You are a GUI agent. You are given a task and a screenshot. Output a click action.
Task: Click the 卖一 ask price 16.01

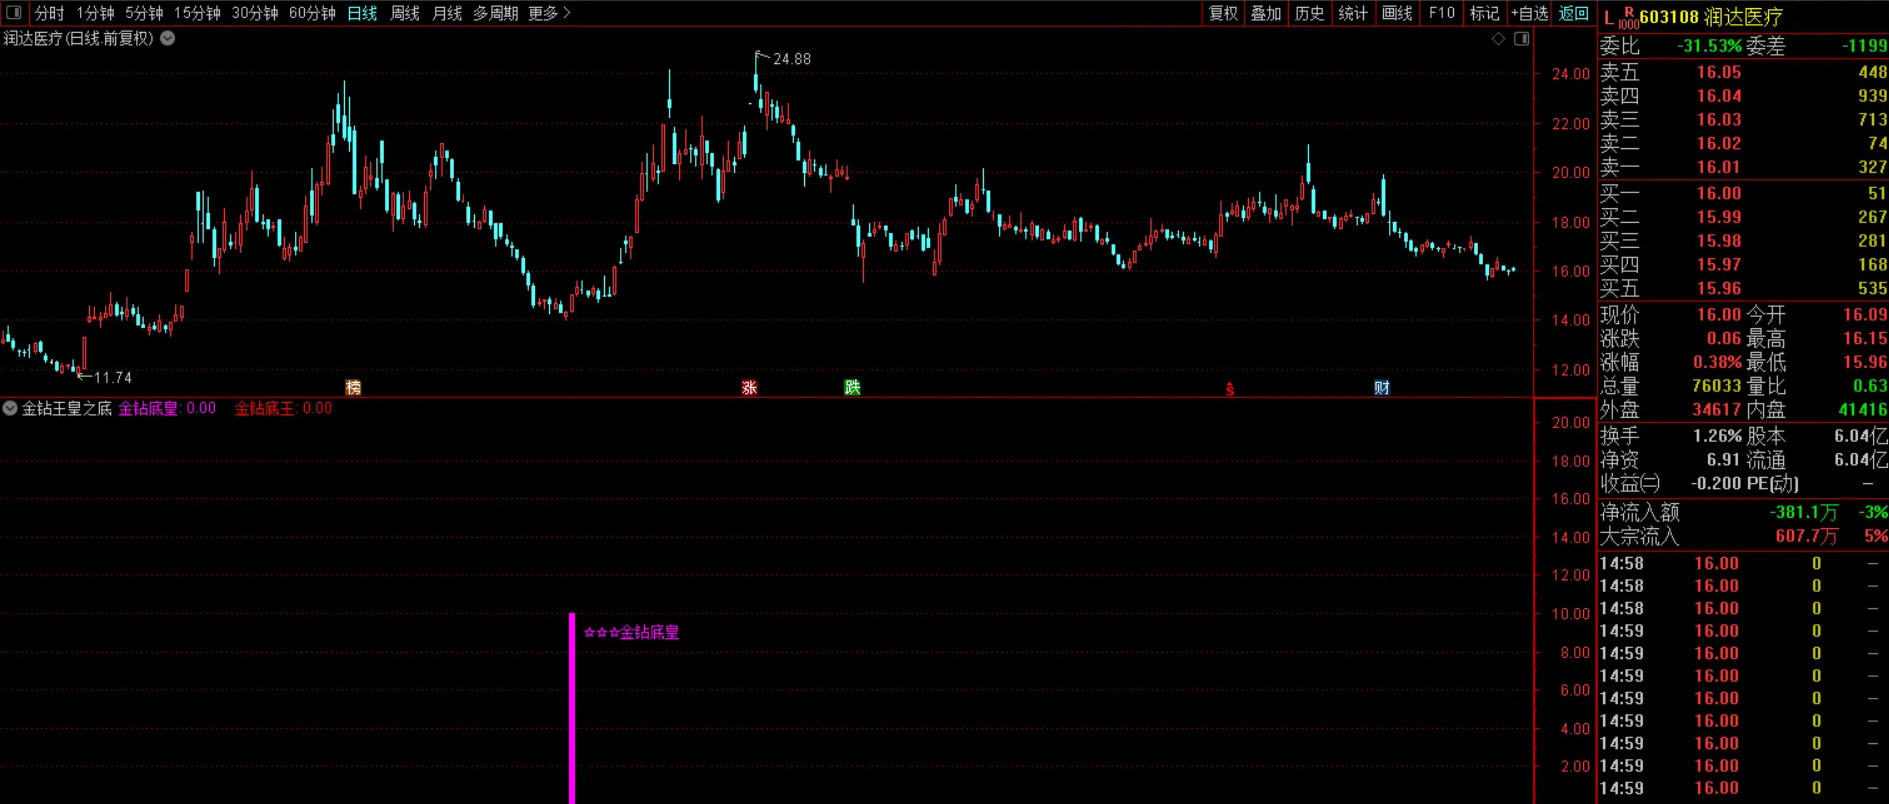(1719, 167)
